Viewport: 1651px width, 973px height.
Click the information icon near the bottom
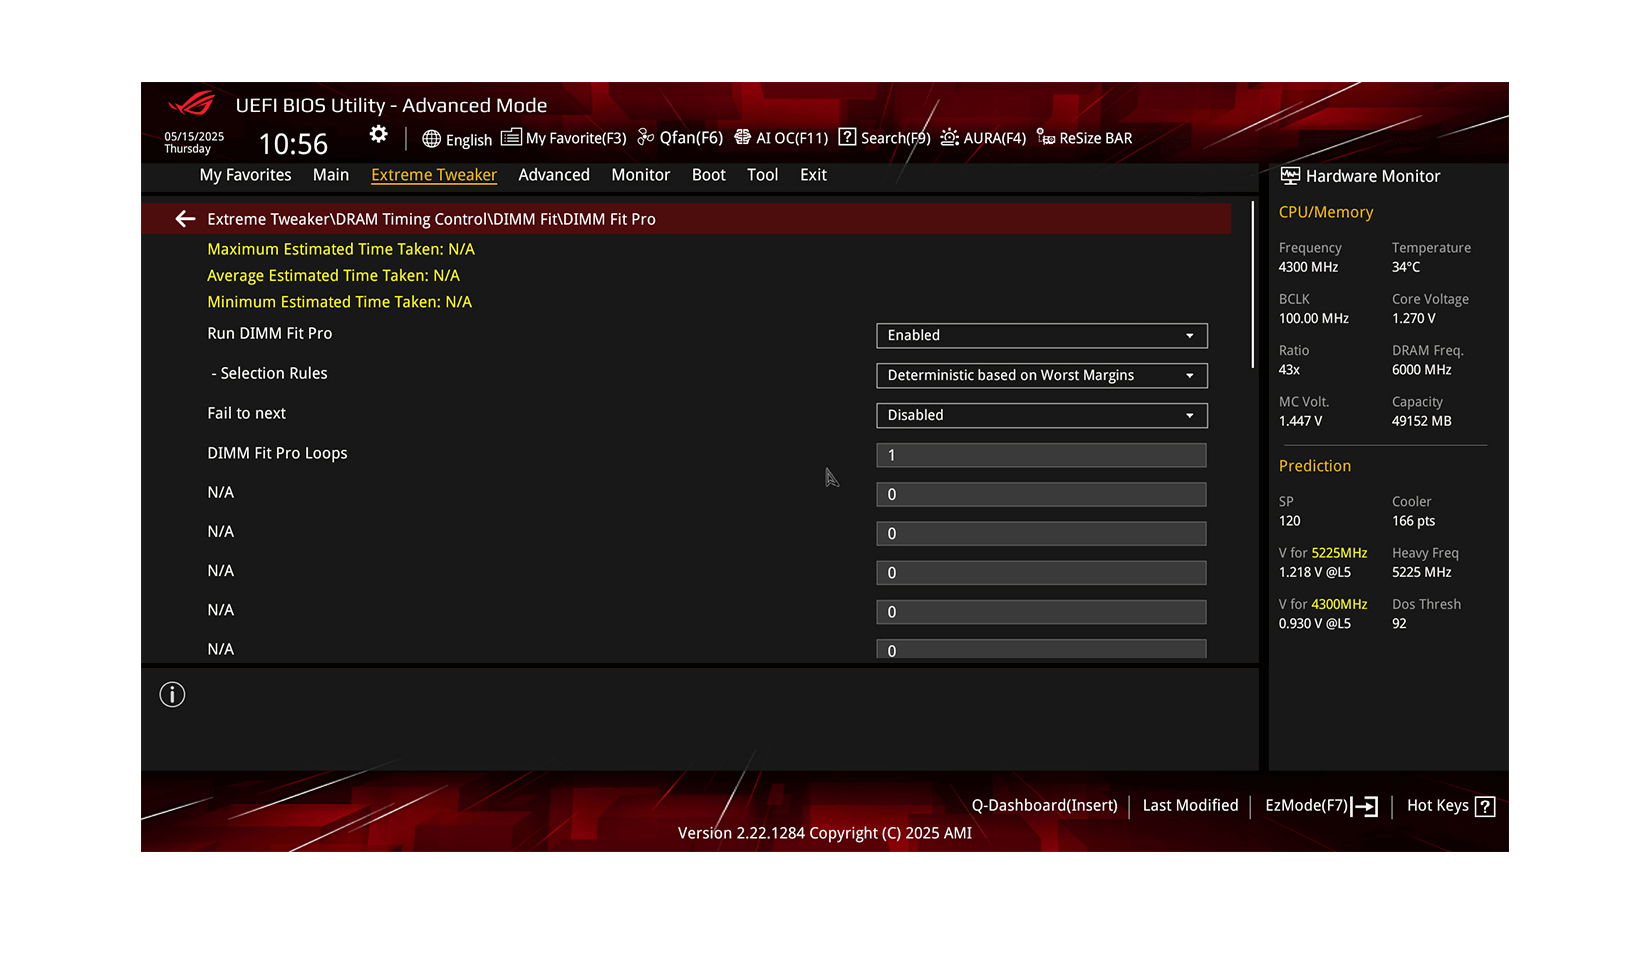[x=171, y=694]
